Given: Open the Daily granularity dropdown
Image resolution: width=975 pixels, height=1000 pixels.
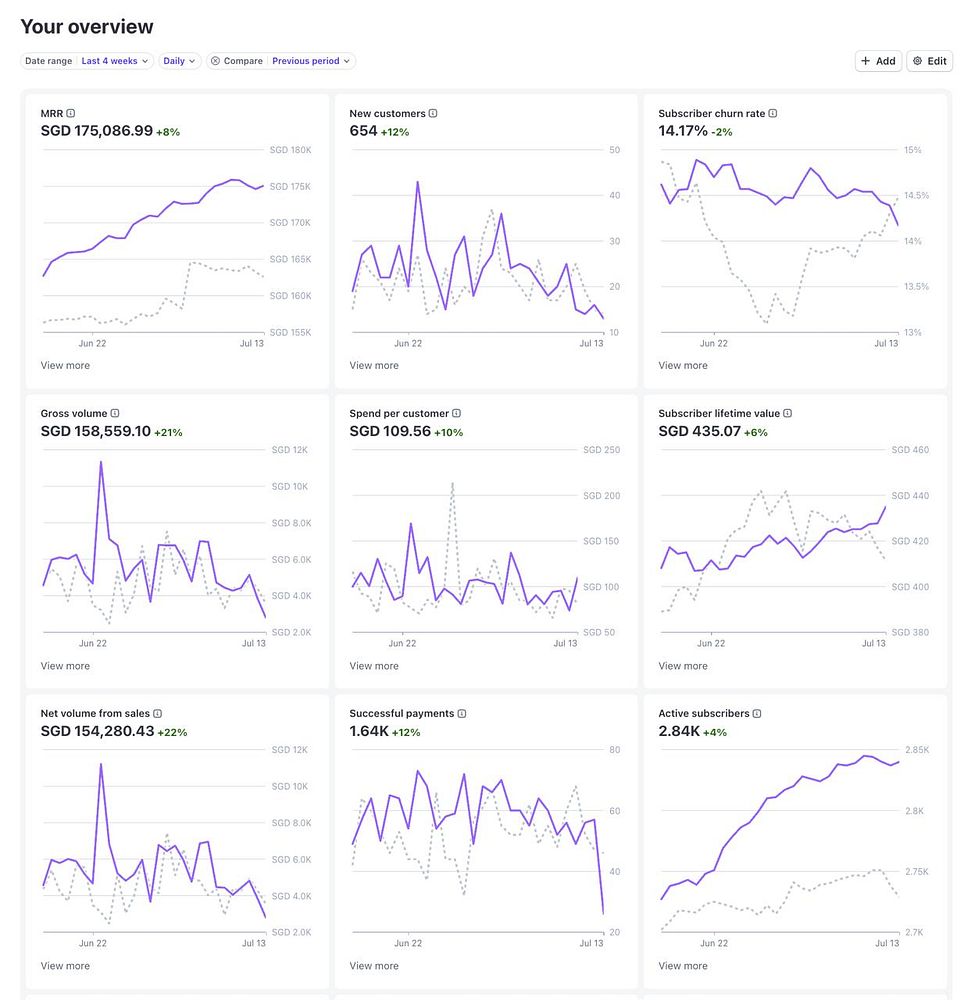Looking at the screenshot, I should click(x=180, y=61).
